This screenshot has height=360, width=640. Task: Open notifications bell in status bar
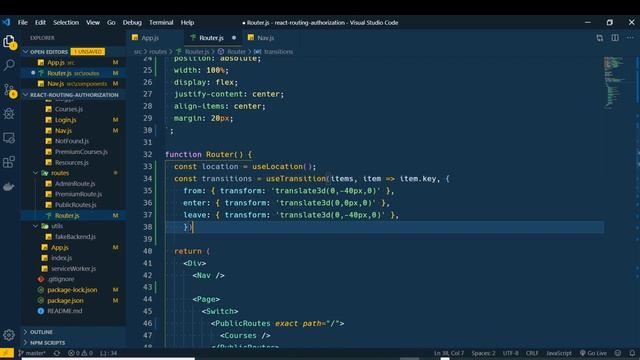[632, 353]
